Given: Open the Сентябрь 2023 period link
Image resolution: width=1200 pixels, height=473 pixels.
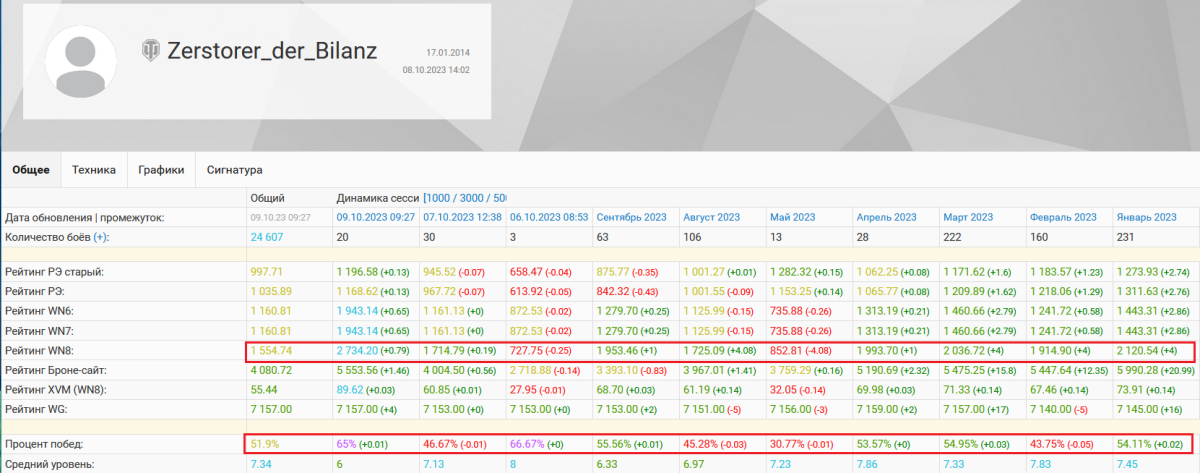Looking at the screenshot, I should [631, 217].
